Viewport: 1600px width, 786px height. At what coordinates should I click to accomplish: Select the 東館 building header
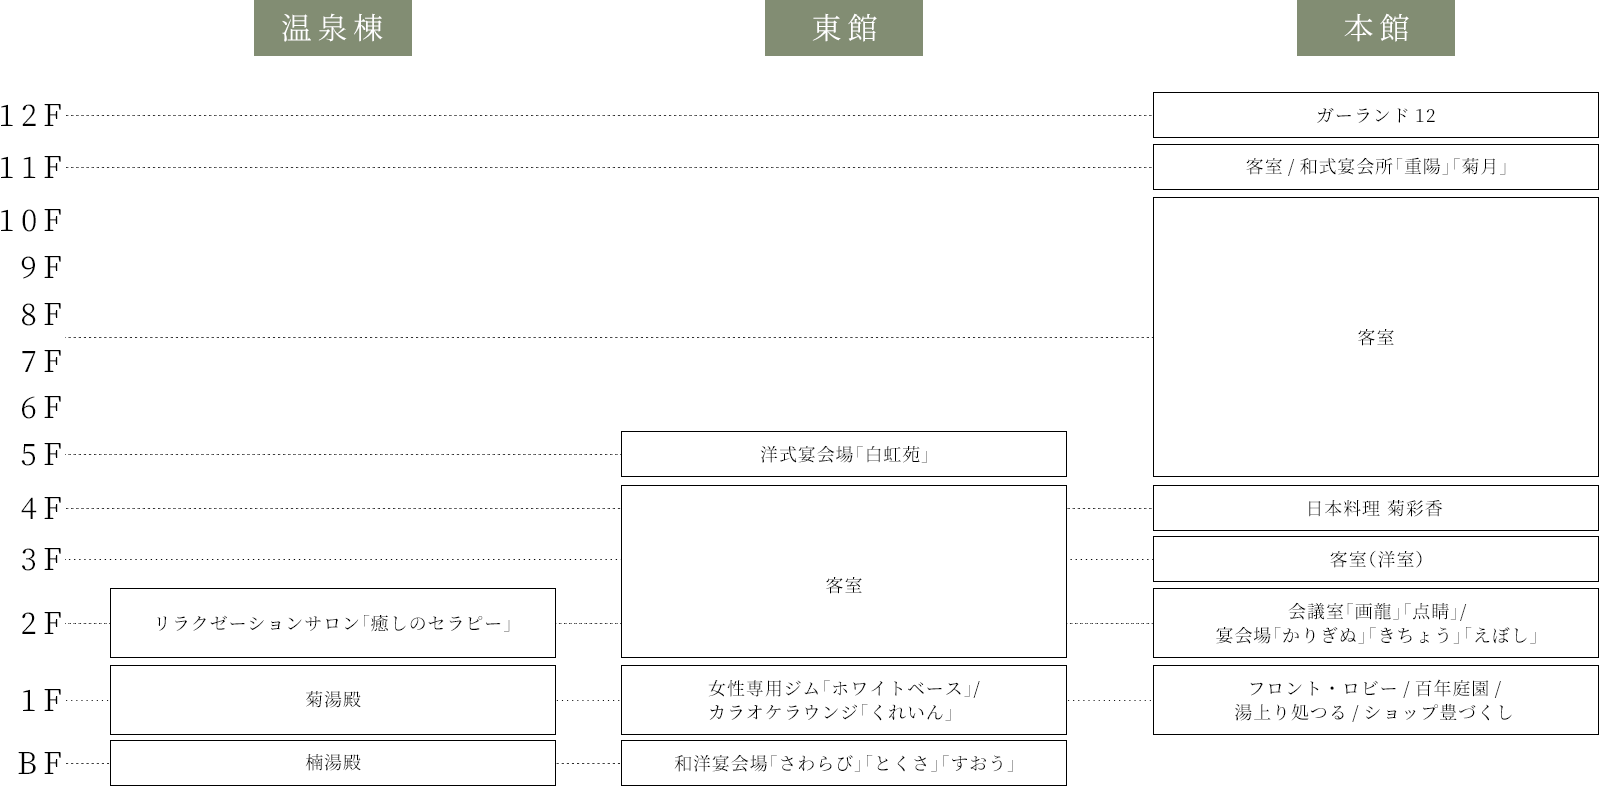click(x=843, y=28)
